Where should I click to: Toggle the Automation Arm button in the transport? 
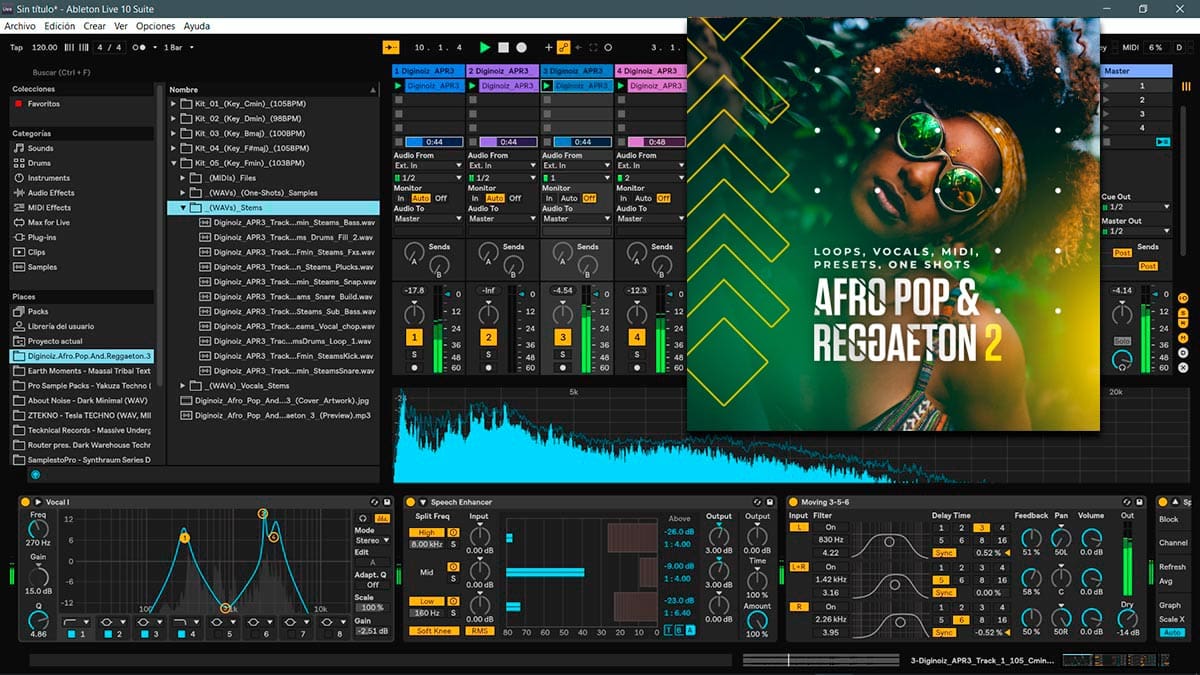coord(563,47)
